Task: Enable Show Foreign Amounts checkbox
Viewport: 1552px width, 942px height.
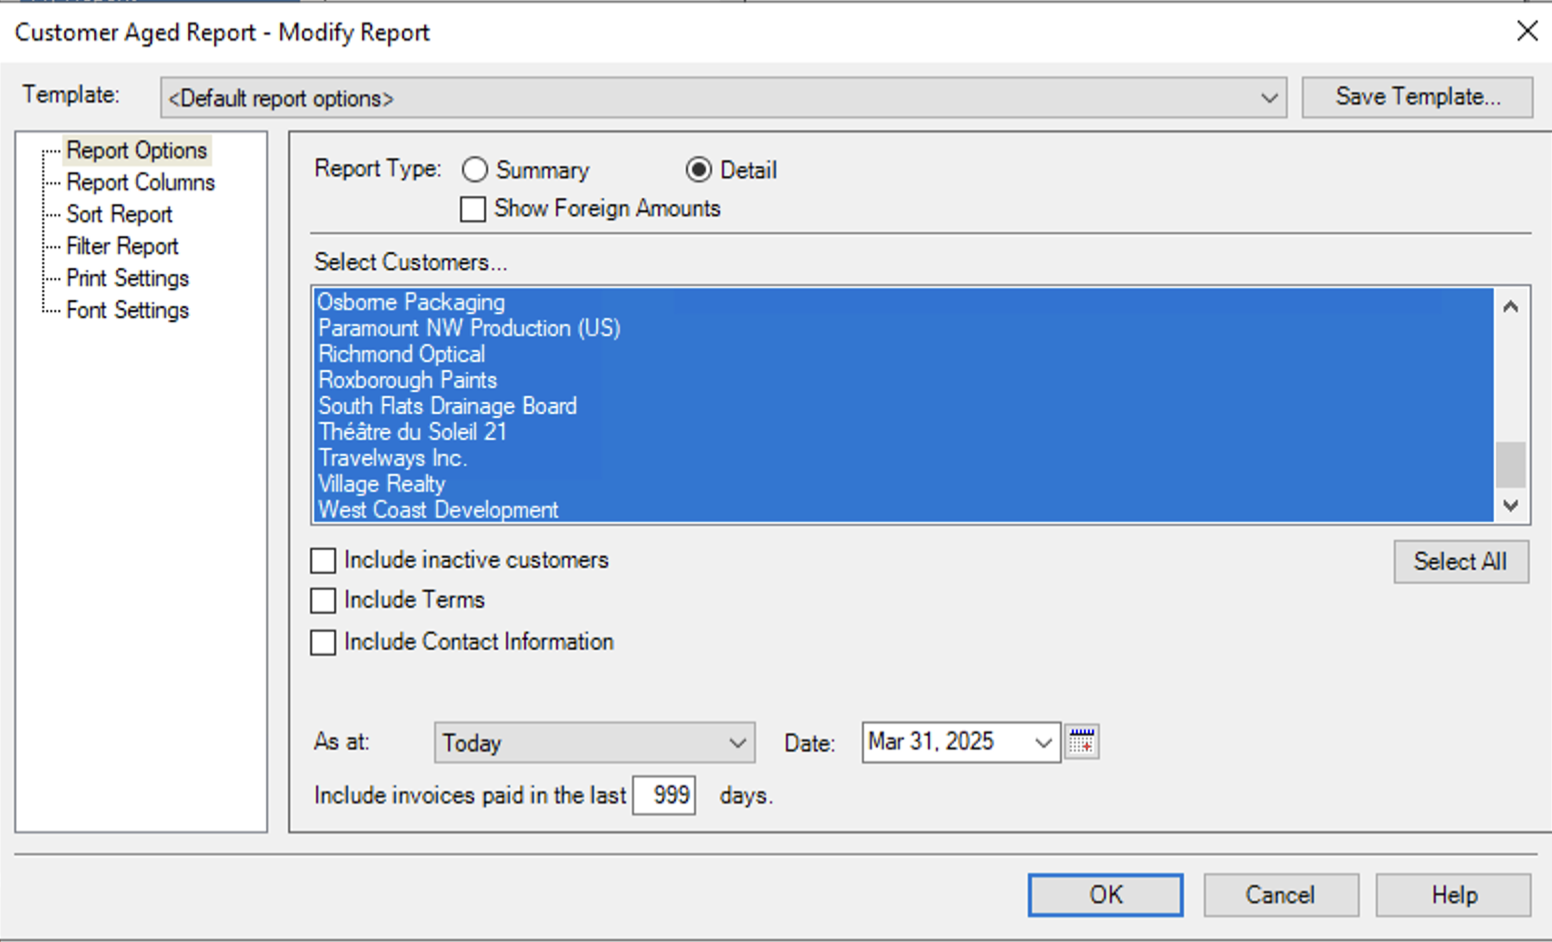Action: [473, 209]
